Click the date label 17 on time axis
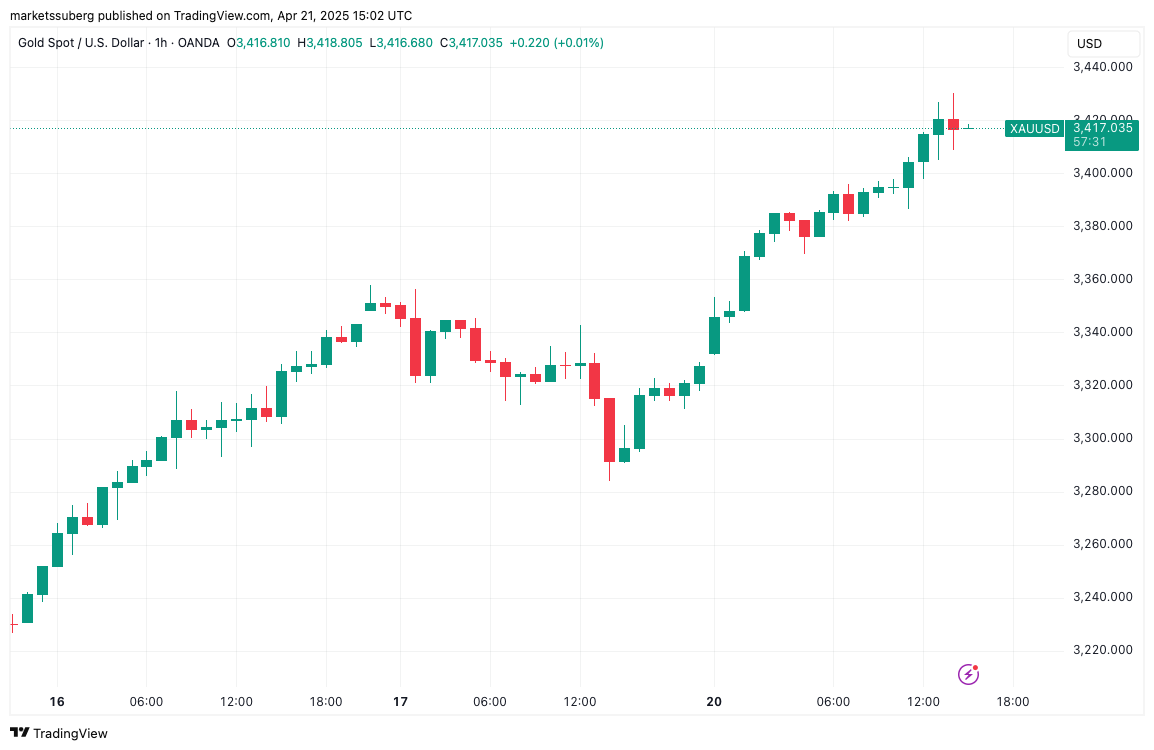The width and height of the screenshot is (1154, 750). pos(400,702)
